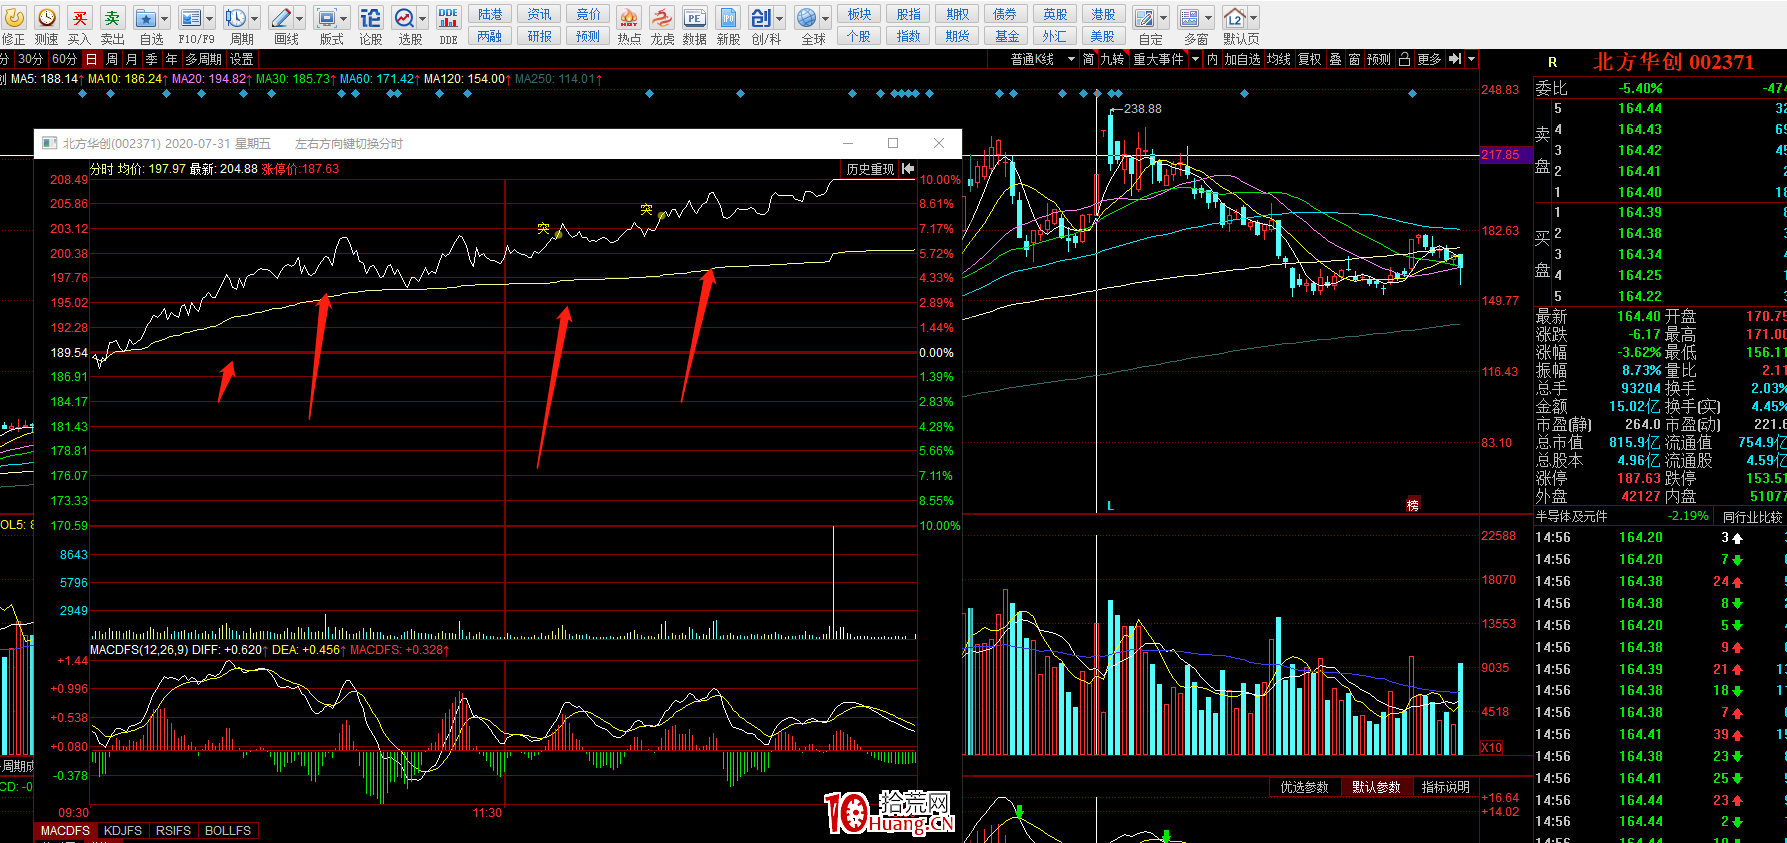
Task: Switch to the 60分 period tab
Action: (64, 59)
